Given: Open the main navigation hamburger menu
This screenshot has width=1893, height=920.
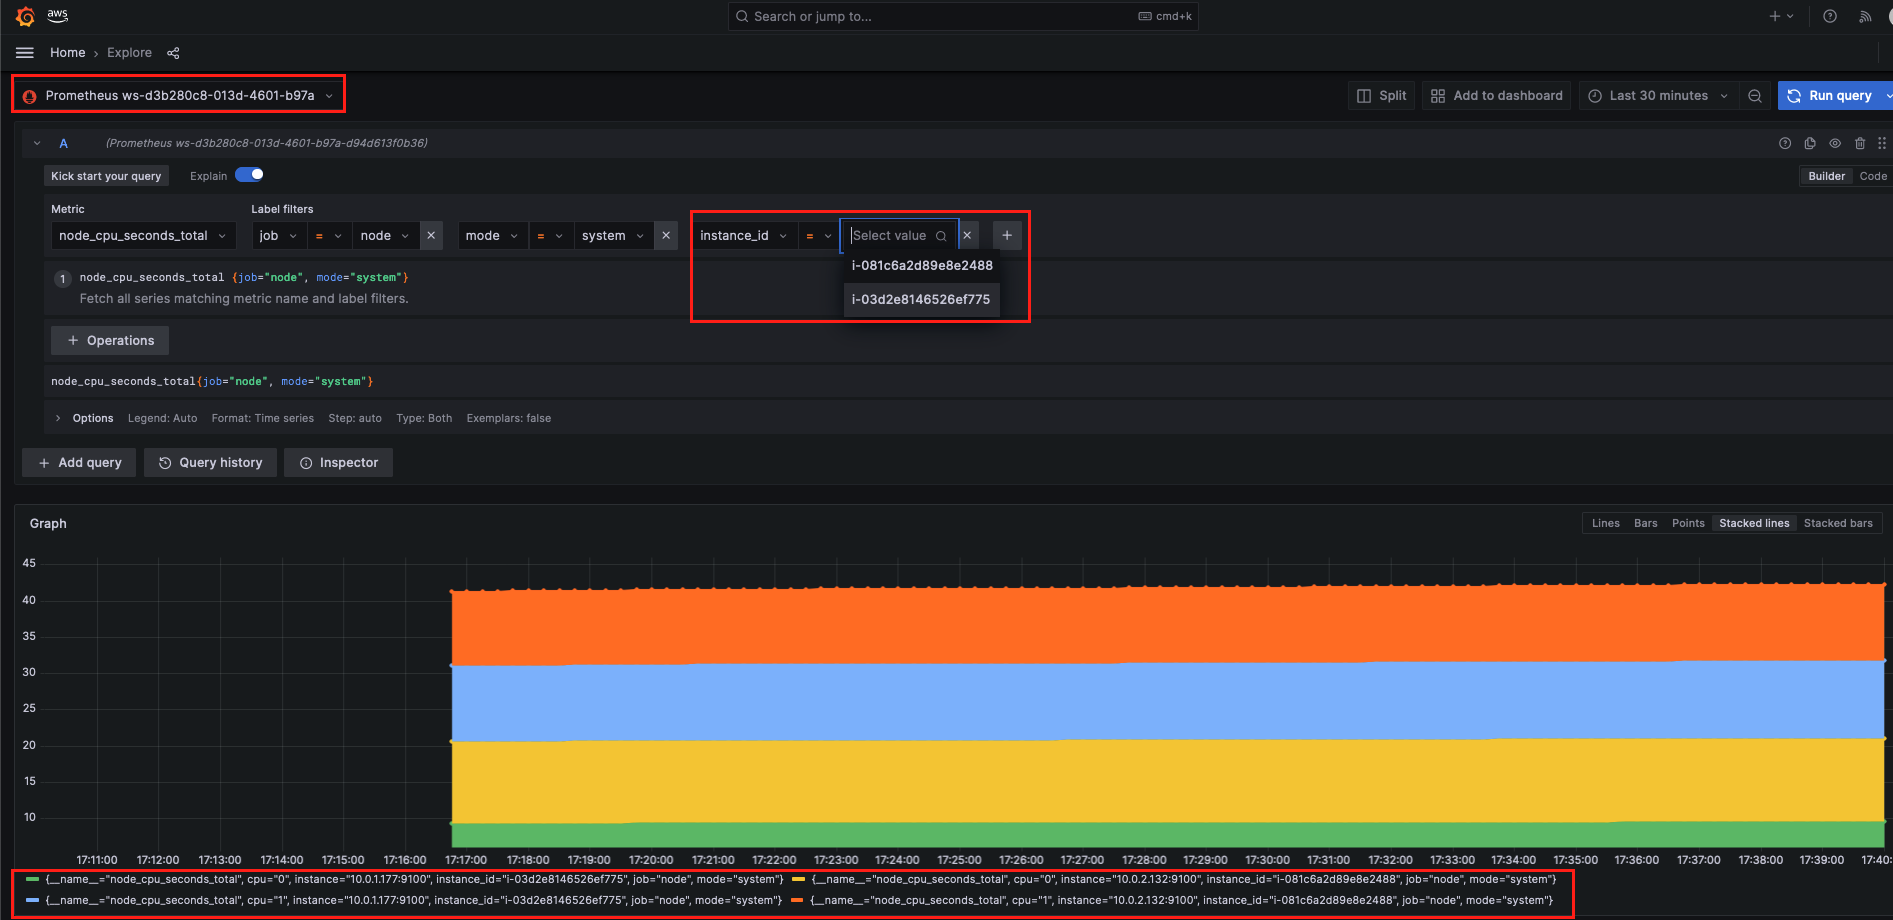Looking at the screenshot, I should [x=24, y=52].
